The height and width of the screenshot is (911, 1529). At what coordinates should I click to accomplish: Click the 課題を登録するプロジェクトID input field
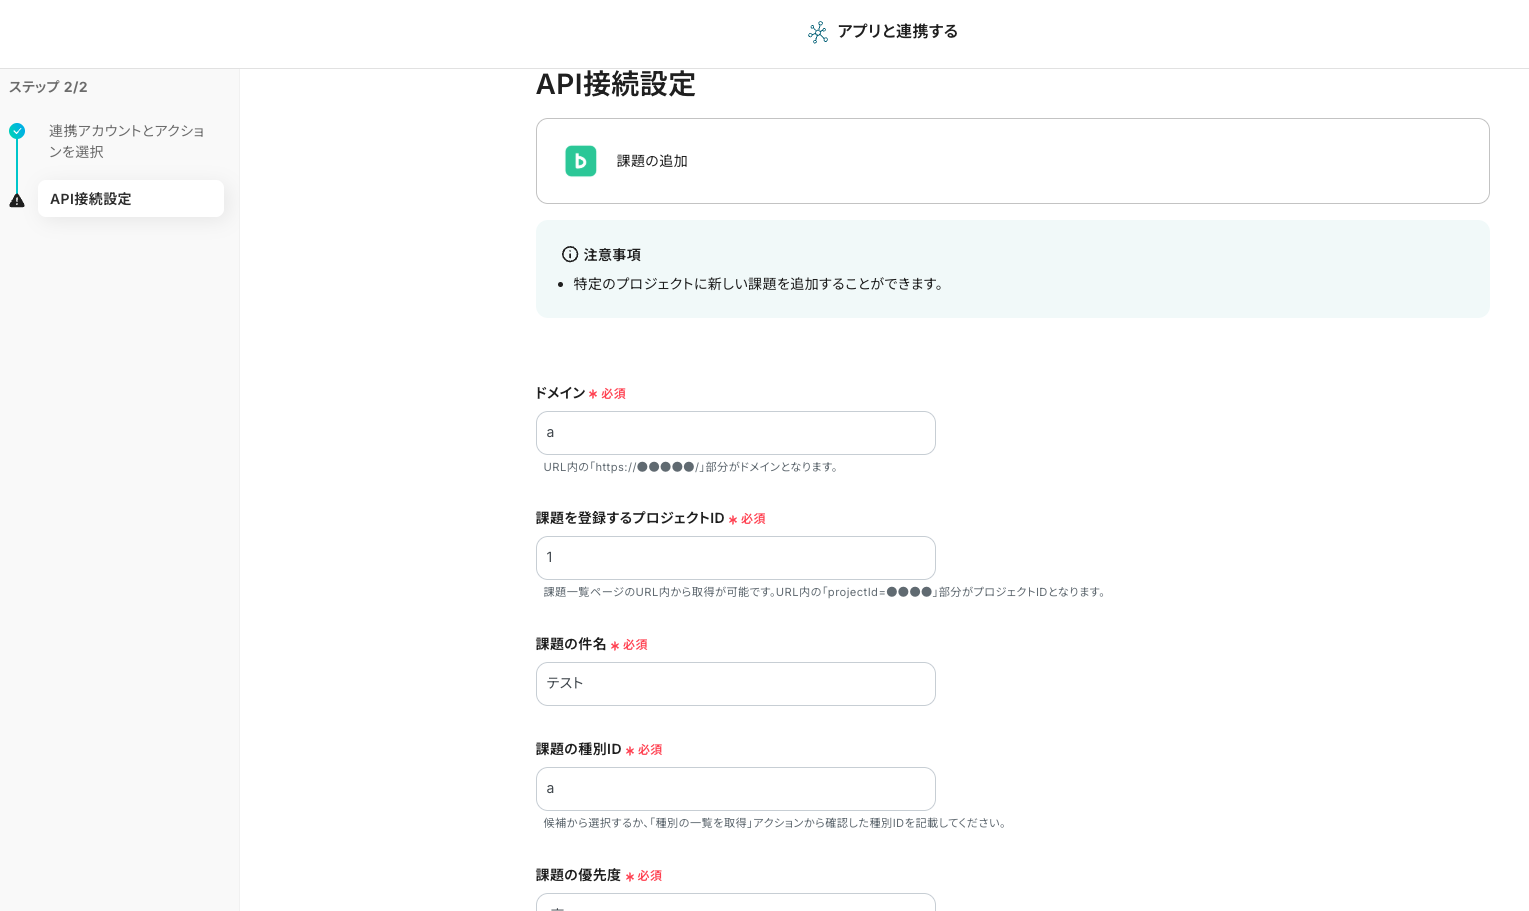[735, 558]
